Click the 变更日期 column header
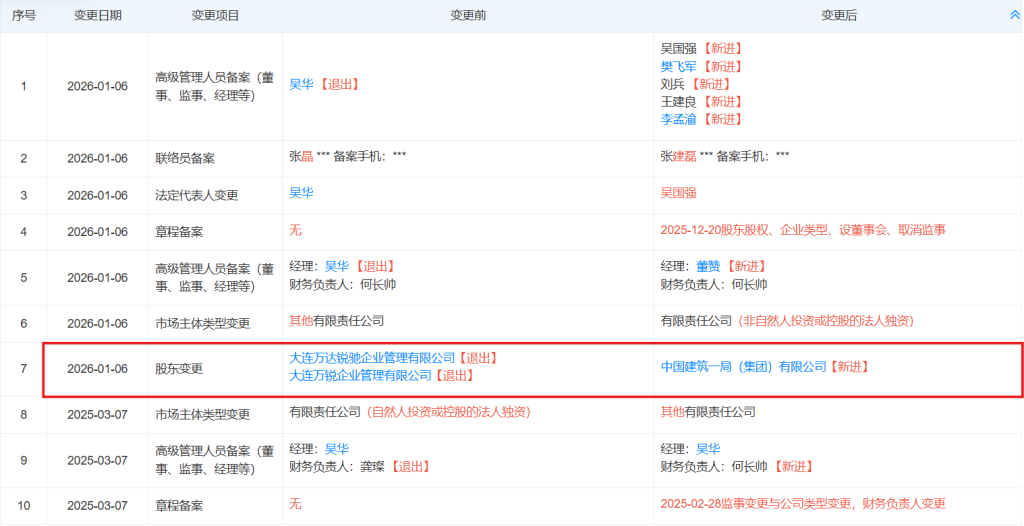Screen dimensions: 1024x526 [98, 16]
